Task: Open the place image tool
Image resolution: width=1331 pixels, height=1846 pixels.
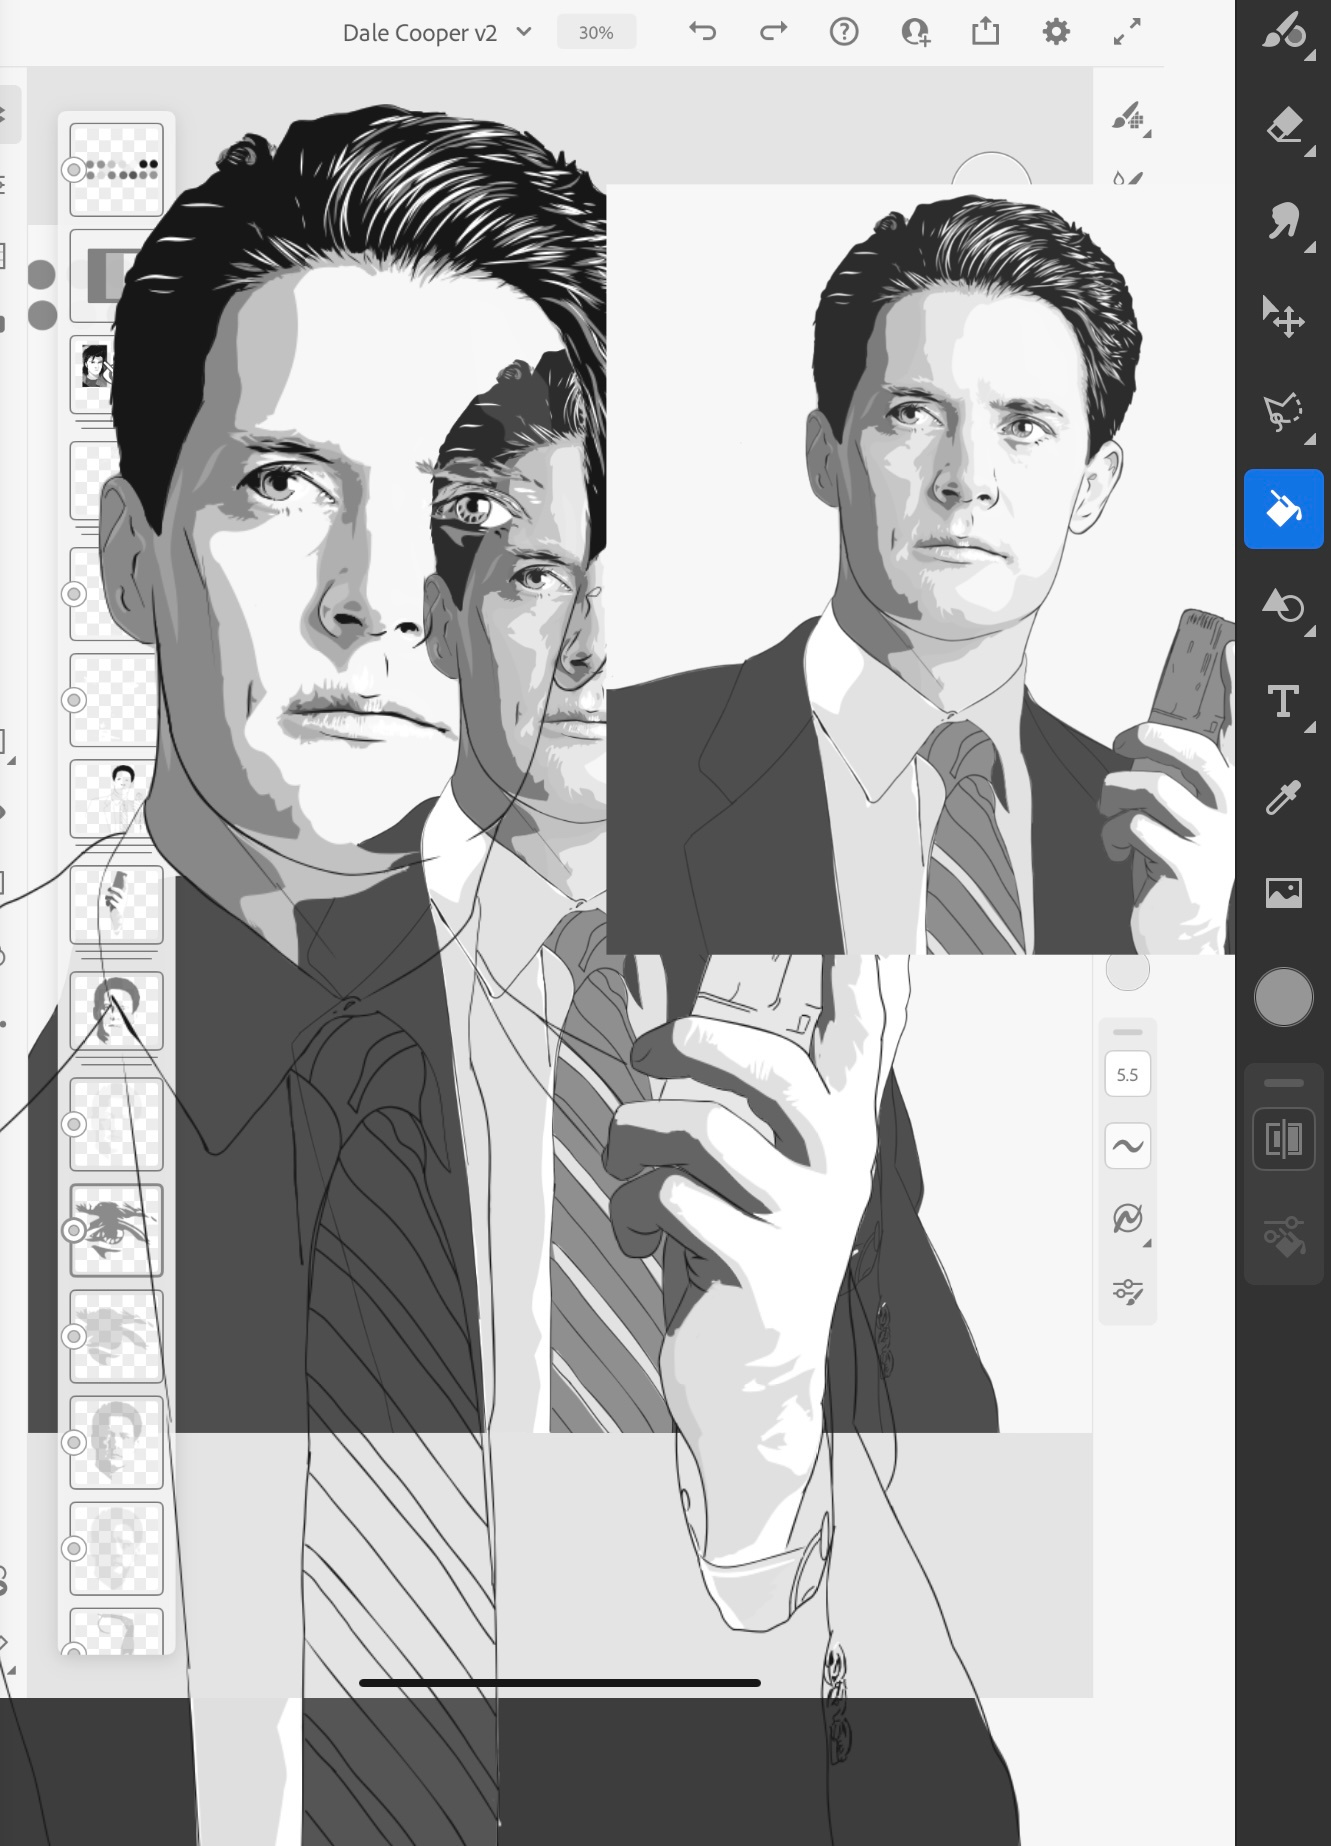Action: (x=1283, y=891)
